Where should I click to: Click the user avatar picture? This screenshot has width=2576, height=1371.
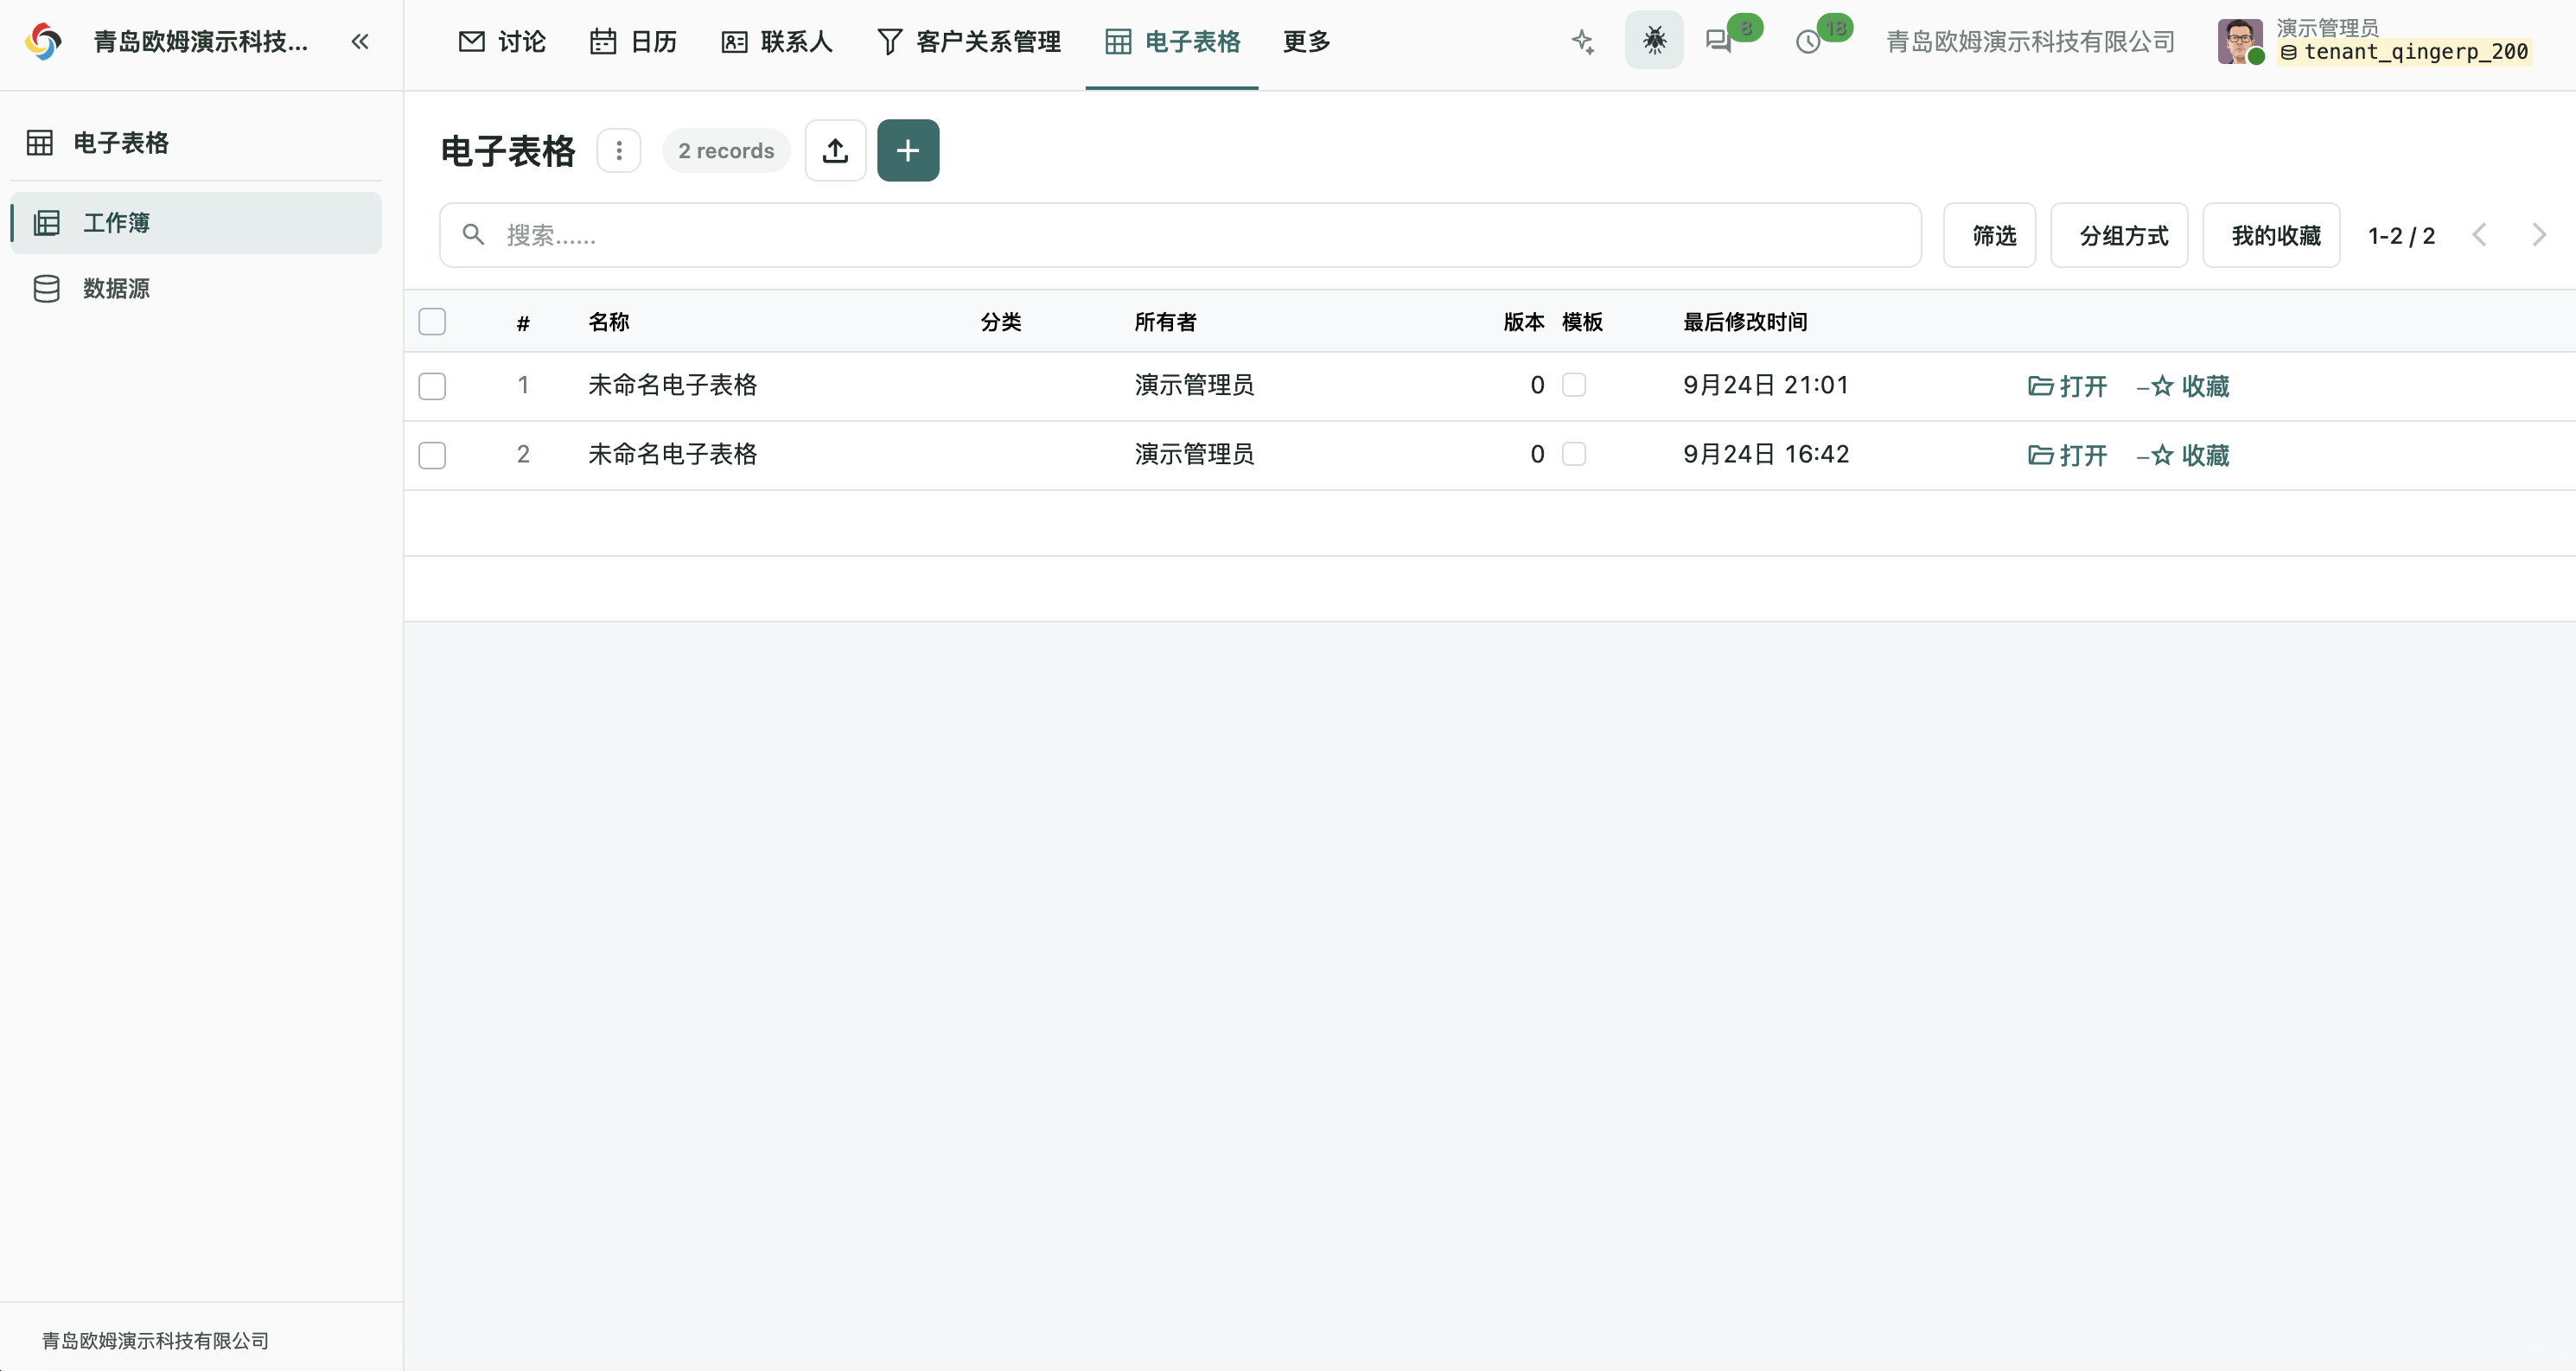coord(2240,41)
